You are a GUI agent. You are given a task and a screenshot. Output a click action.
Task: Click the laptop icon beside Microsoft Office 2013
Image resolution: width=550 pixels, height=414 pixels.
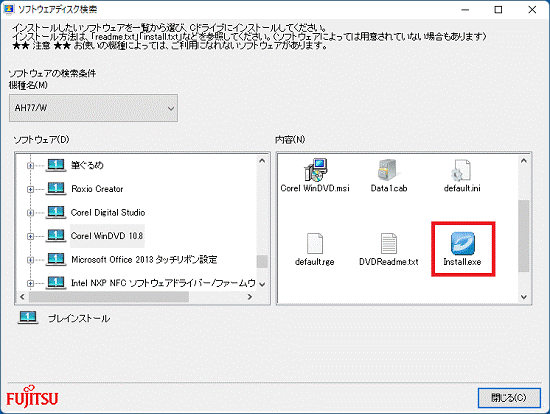[x=56, y=260]
